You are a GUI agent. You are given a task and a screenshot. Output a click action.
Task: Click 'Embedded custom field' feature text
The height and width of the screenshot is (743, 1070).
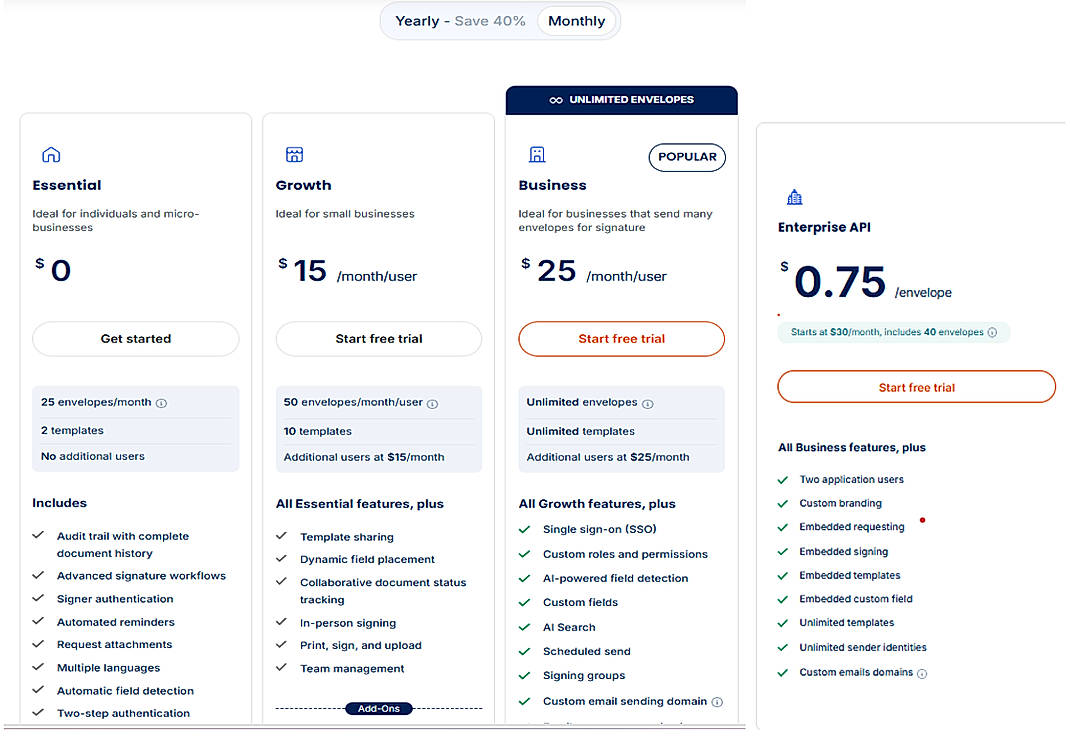coord(856,598)
